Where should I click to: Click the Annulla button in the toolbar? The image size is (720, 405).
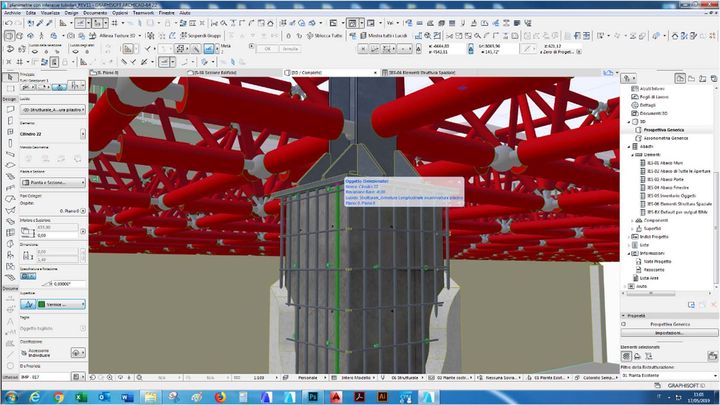click(x=290, y=49)
